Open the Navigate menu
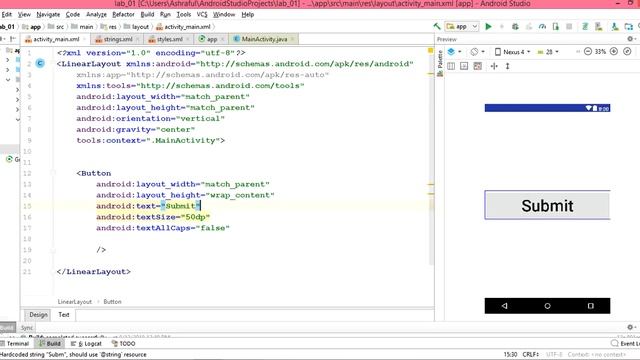This screenshot has width=640, height=360. (x=48, y=14)
